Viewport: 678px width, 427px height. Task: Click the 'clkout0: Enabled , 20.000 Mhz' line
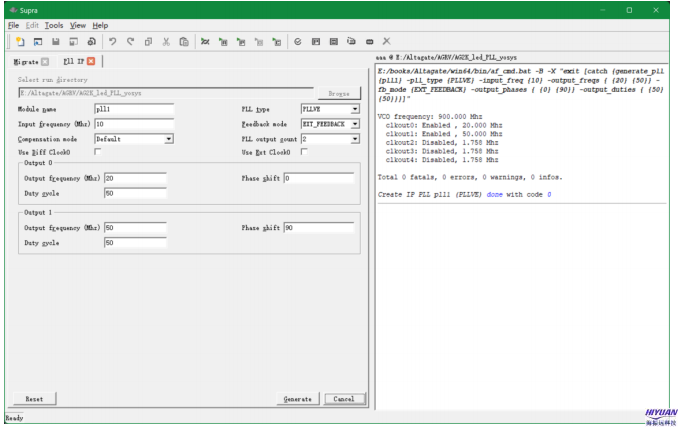[444, 125]
